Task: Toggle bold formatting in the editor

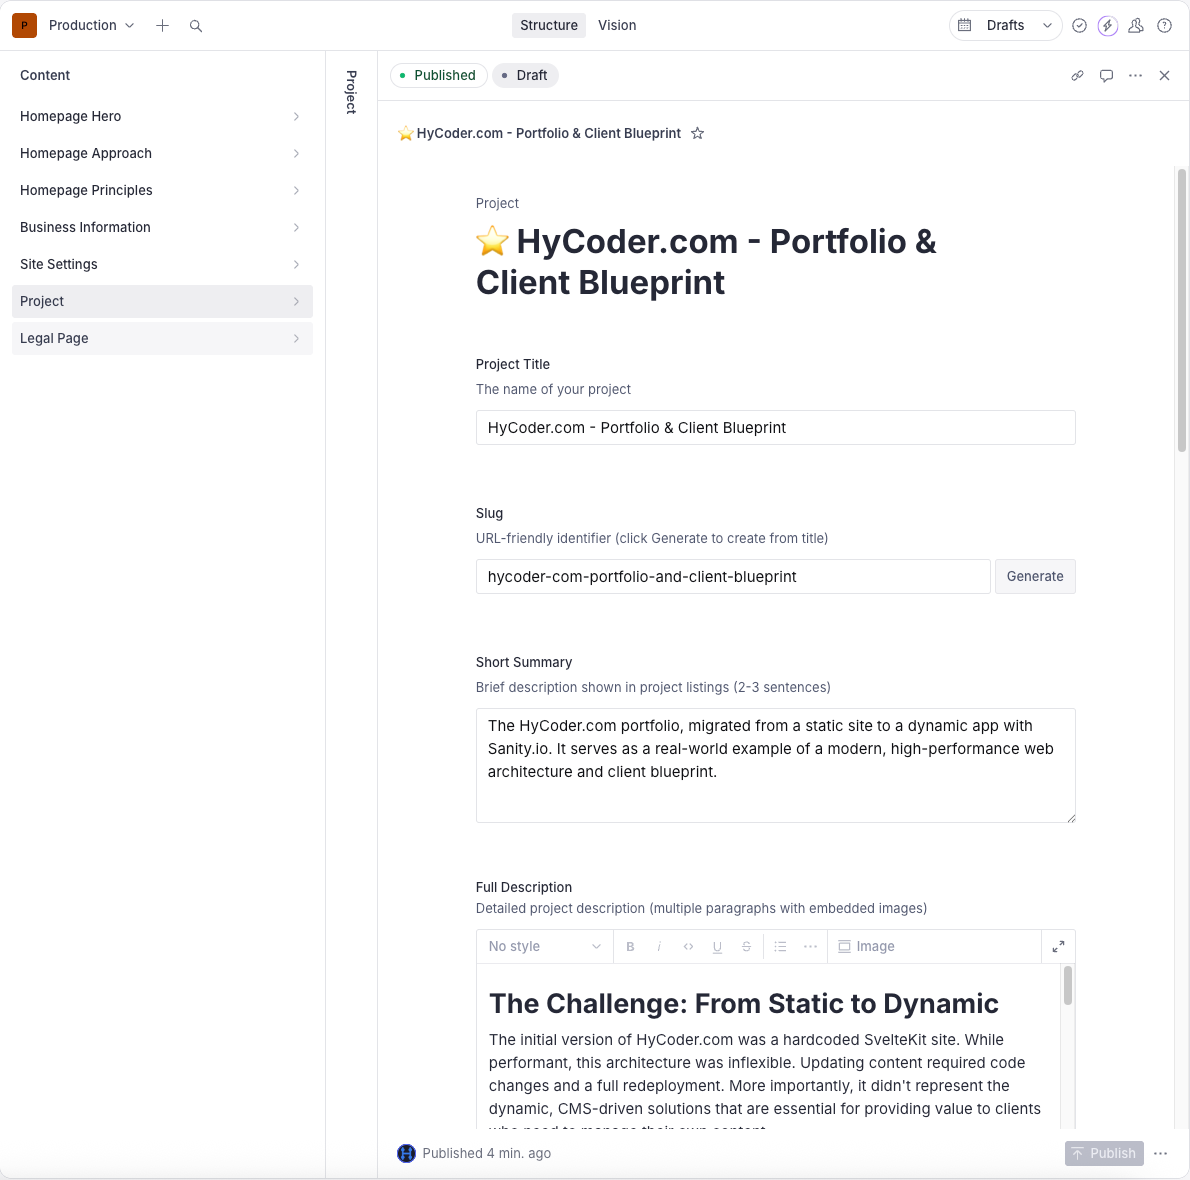Action: point(630,946)
